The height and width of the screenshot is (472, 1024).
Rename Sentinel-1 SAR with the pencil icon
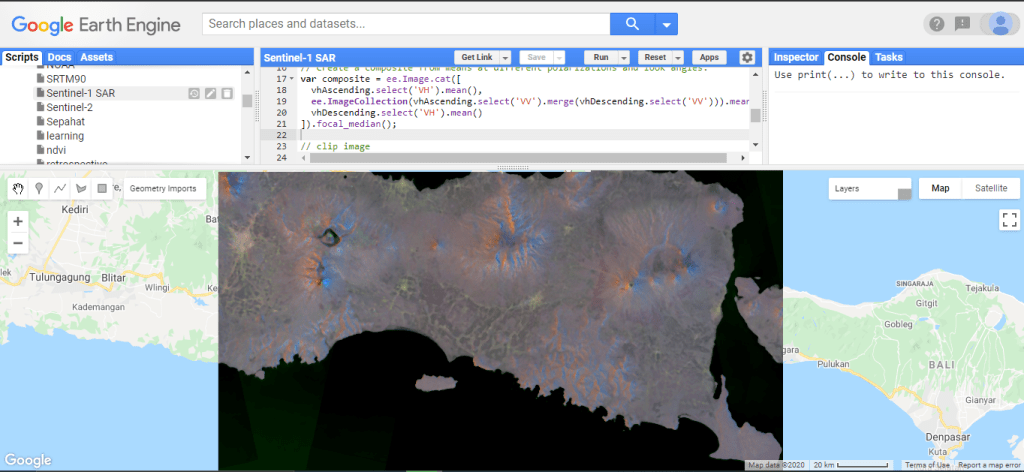[x=210, y=93]
